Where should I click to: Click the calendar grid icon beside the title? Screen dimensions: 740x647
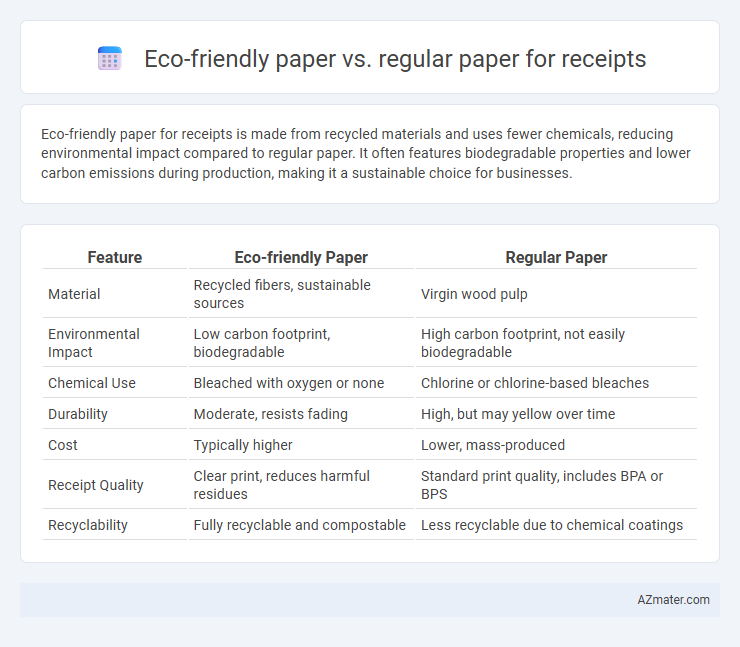point(109,59)
